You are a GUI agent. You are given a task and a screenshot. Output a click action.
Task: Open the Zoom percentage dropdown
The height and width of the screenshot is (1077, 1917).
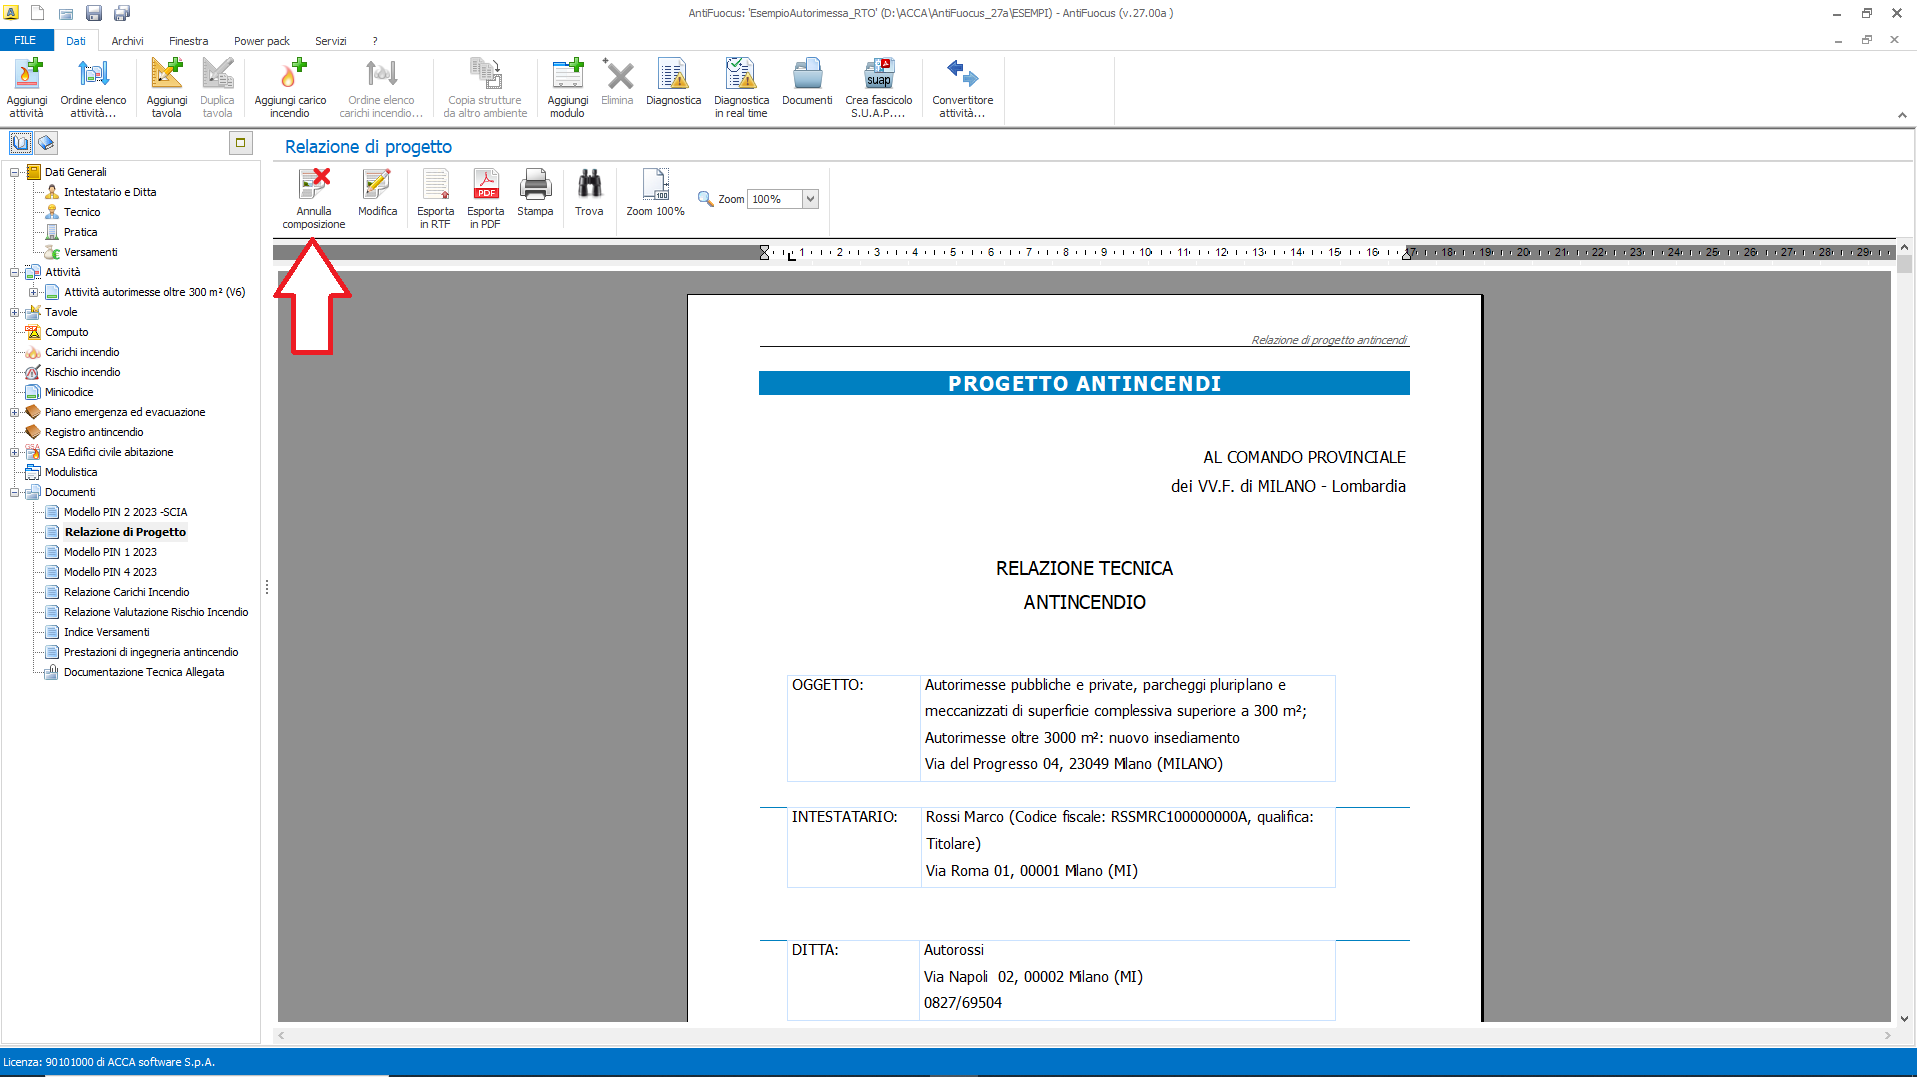pyautogui.click(x=810, y=199)
